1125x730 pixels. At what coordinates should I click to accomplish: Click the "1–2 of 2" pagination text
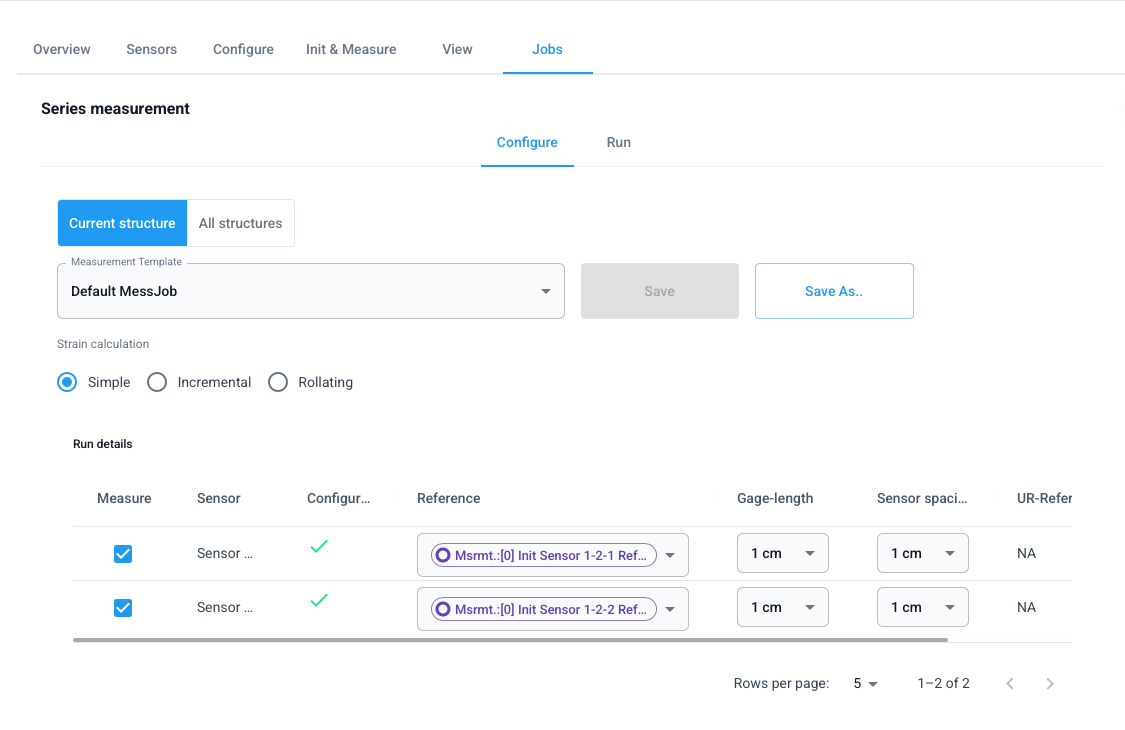[x=943, y=683]
